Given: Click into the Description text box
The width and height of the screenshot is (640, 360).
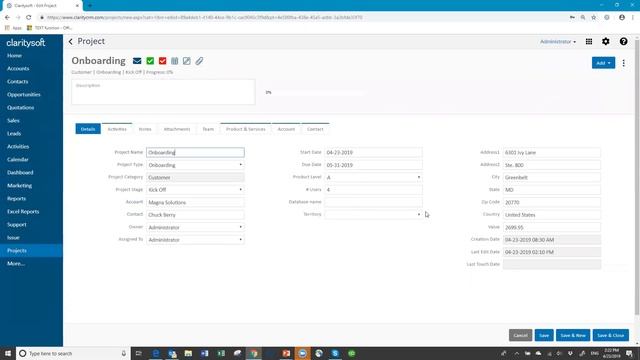Looking at the screenshot, I should (163, 92).
